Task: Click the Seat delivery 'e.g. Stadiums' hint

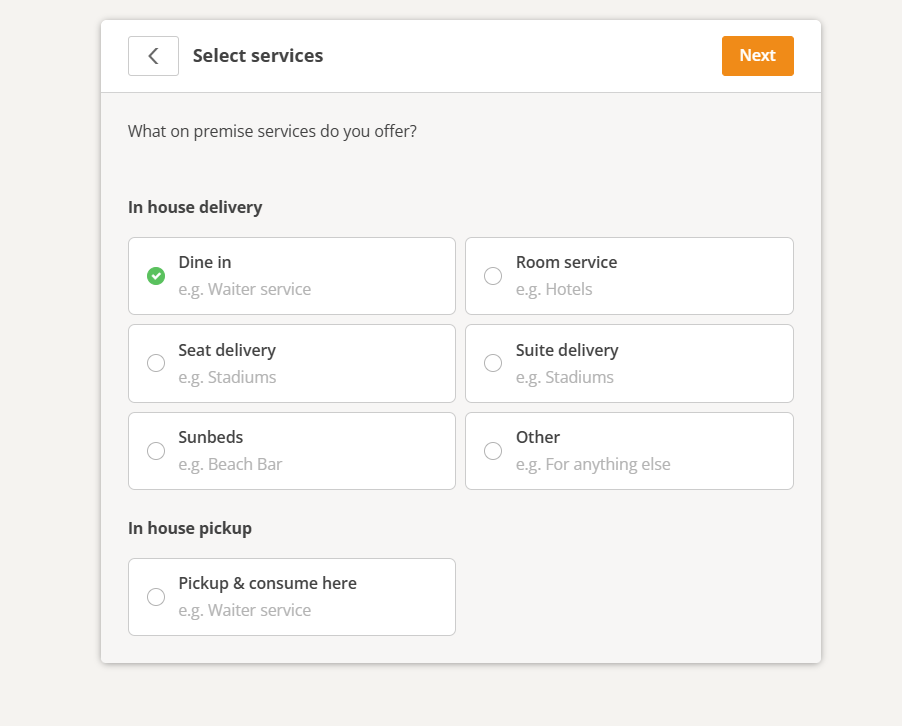Action: pos(227,378)
